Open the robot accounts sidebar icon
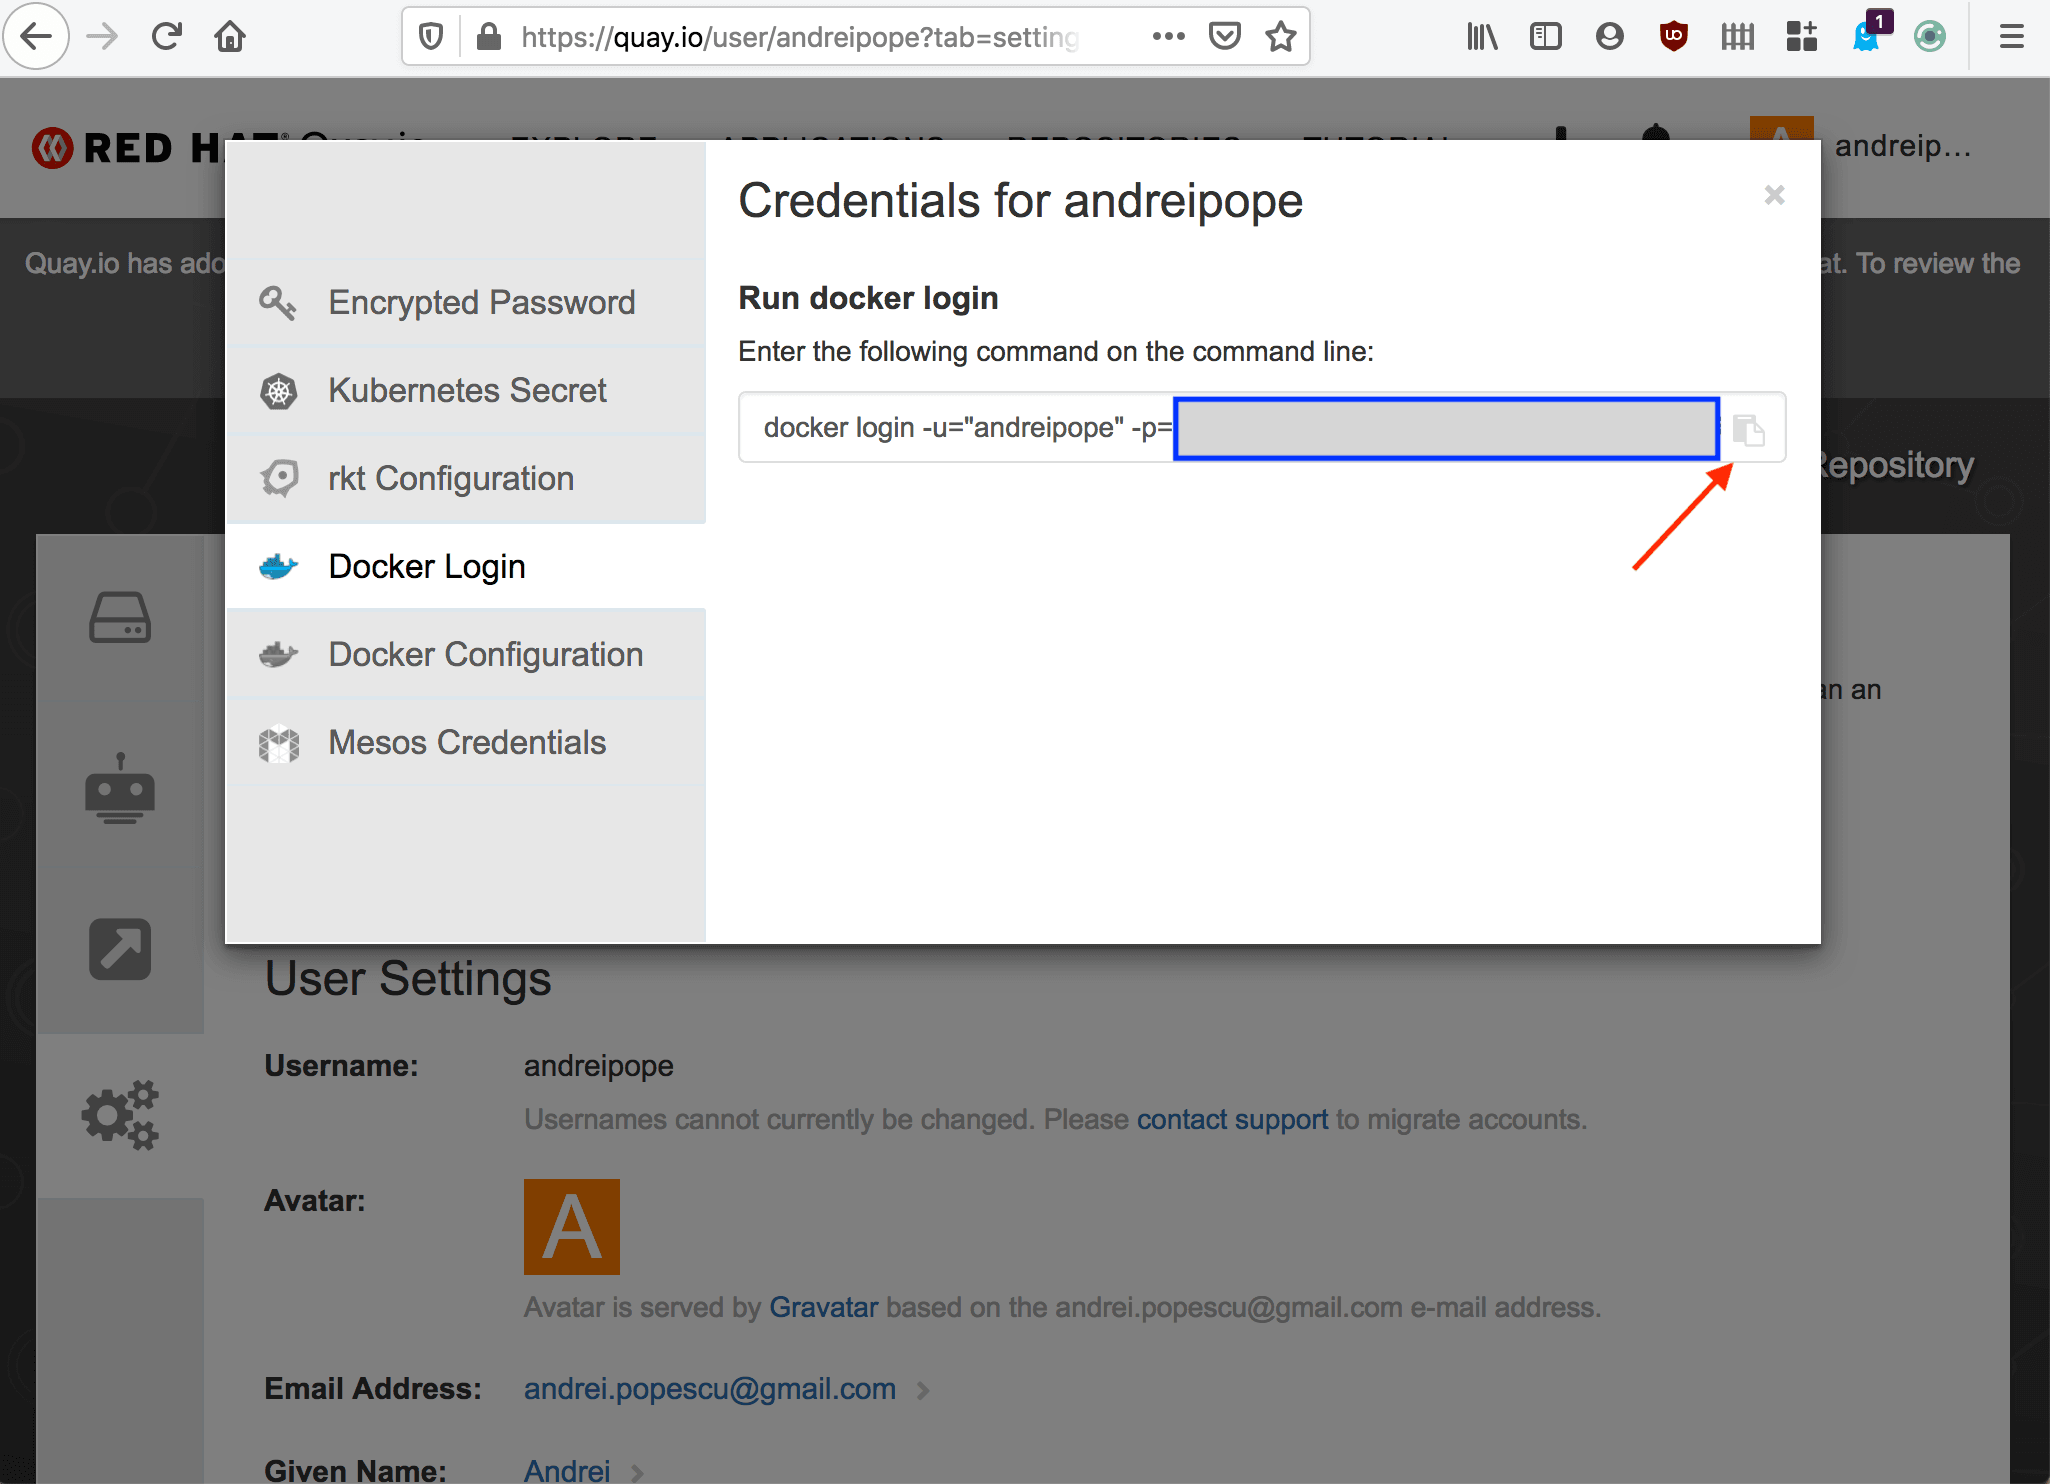 tap(120, 788)
